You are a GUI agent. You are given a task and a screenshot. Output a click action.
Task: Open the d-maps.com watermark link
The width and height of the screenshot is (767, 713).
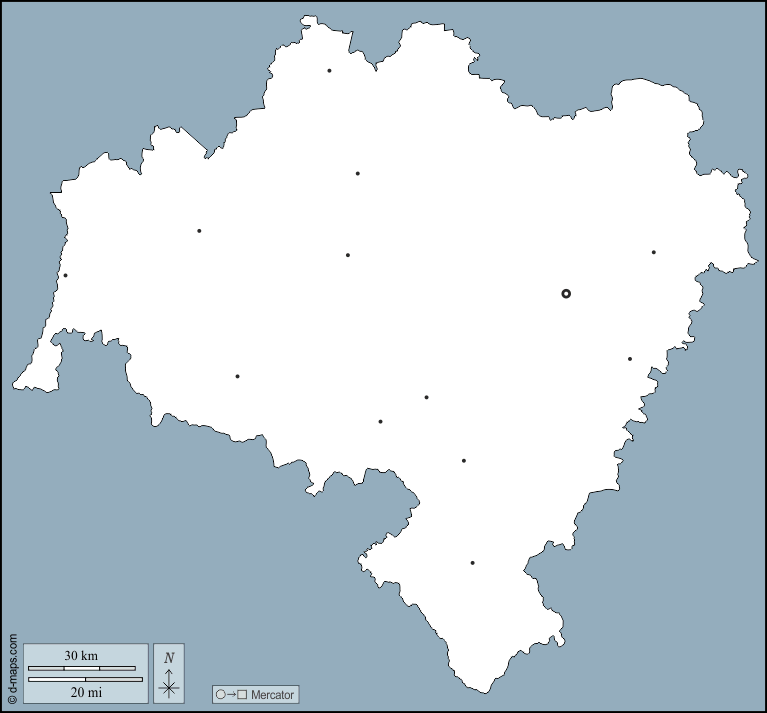tap(12, 668)
